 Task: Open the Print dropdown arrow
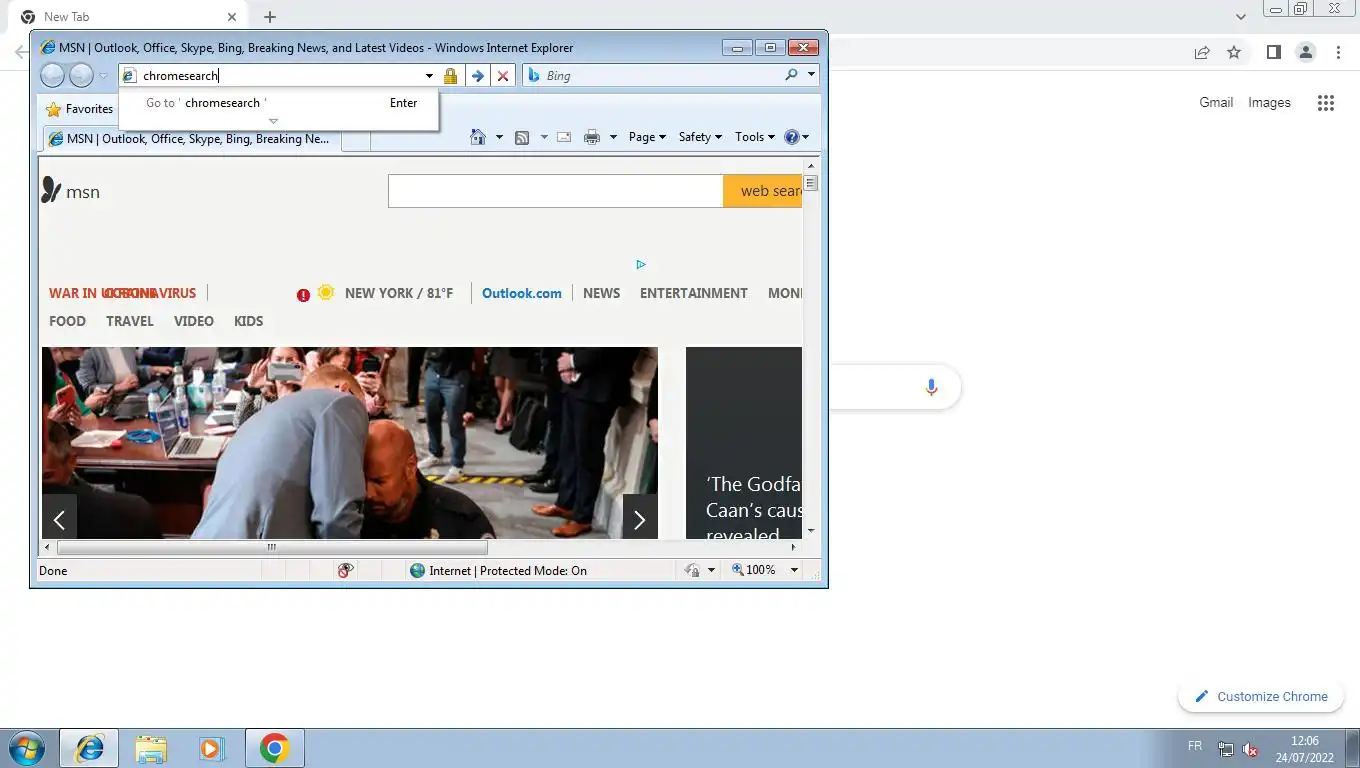click(613, 137)
